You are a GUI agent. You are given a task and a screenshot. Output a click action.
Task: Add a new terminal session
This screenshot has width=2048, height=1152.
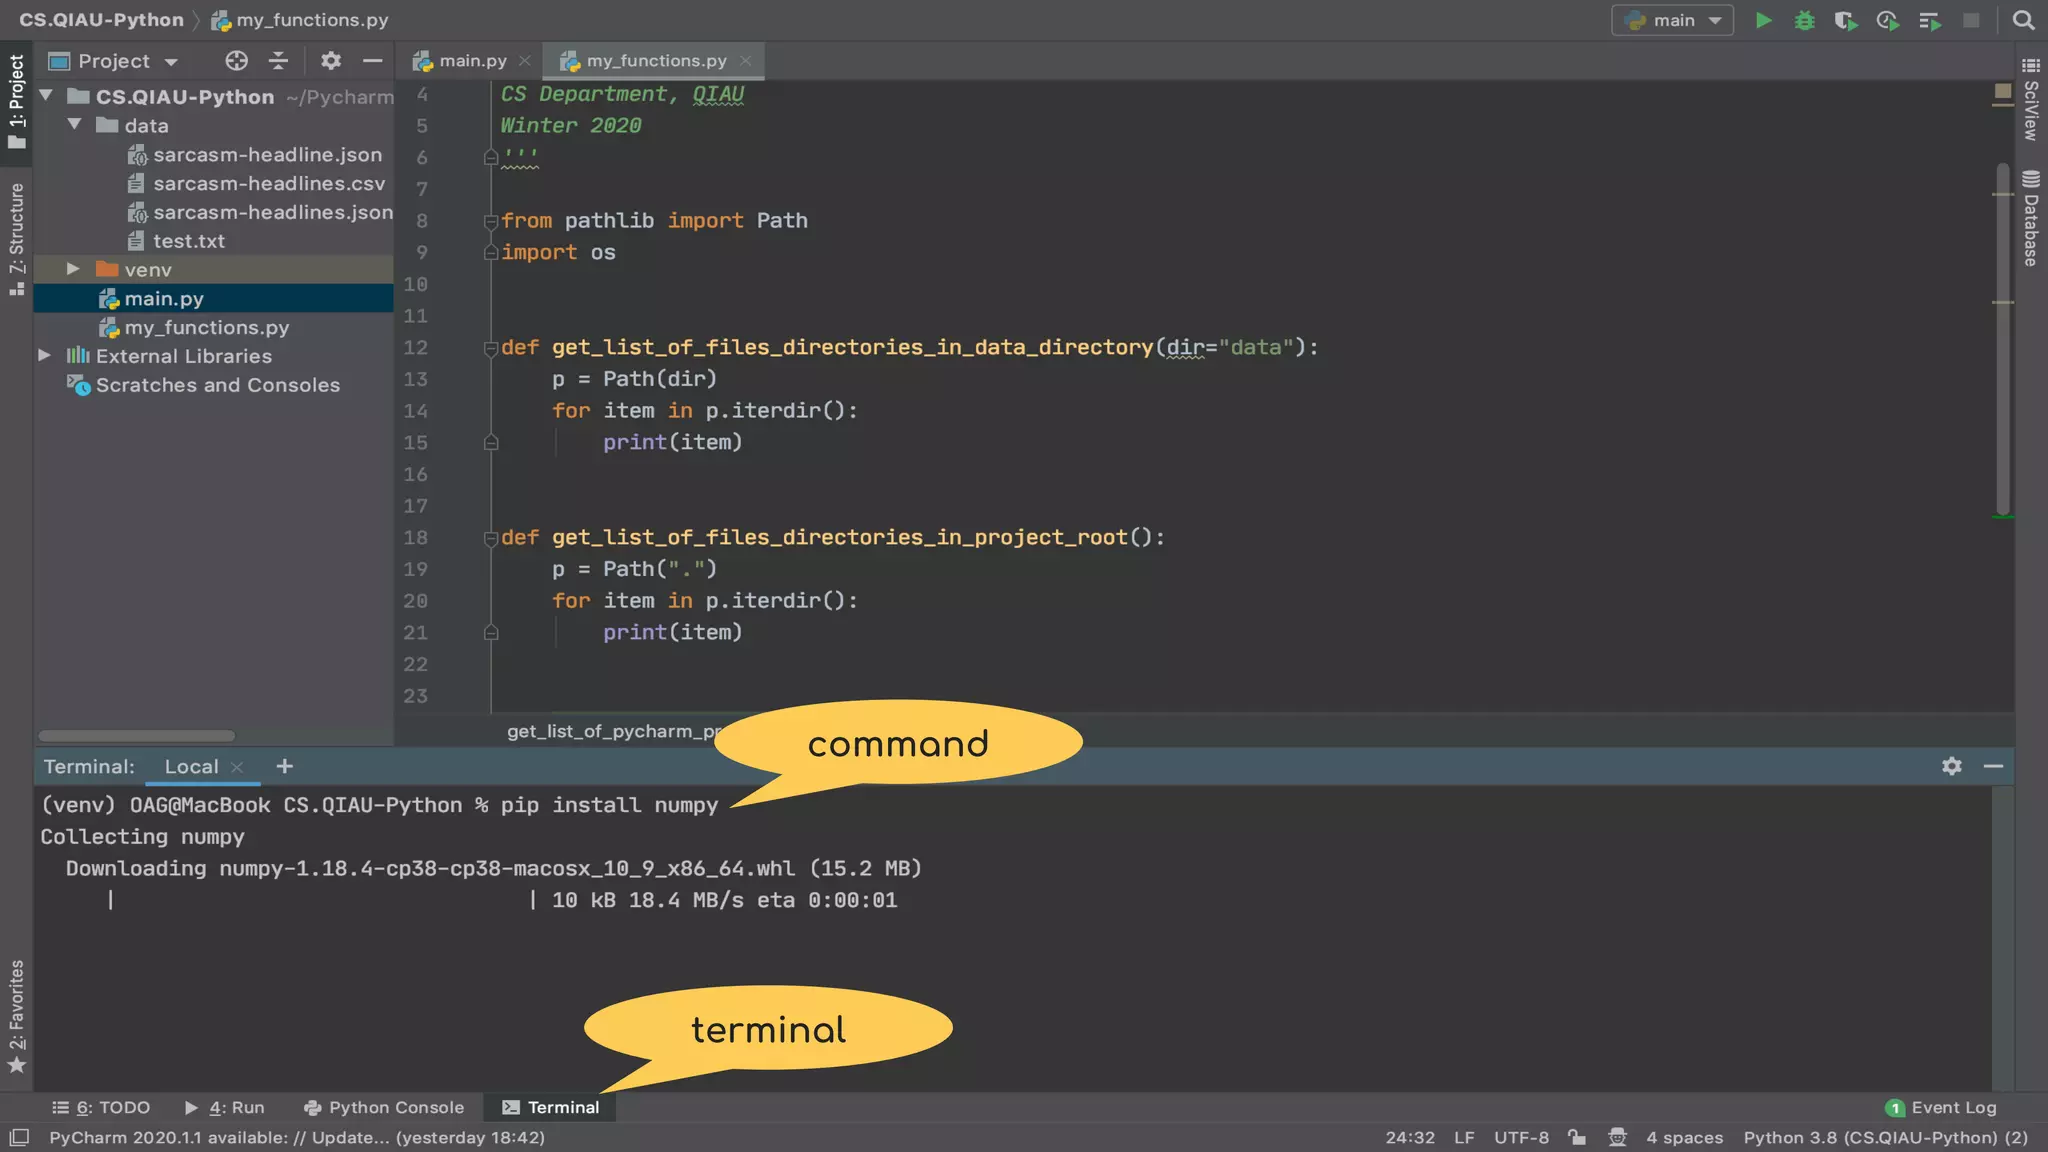click(x=285, y=766)
